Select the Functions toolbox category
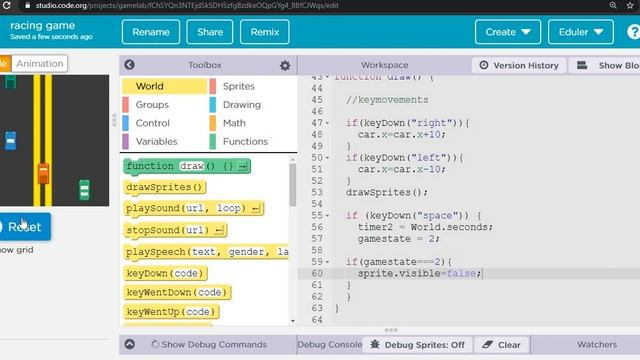This screenshot has width=640, height=360. (x=245, y=141)
